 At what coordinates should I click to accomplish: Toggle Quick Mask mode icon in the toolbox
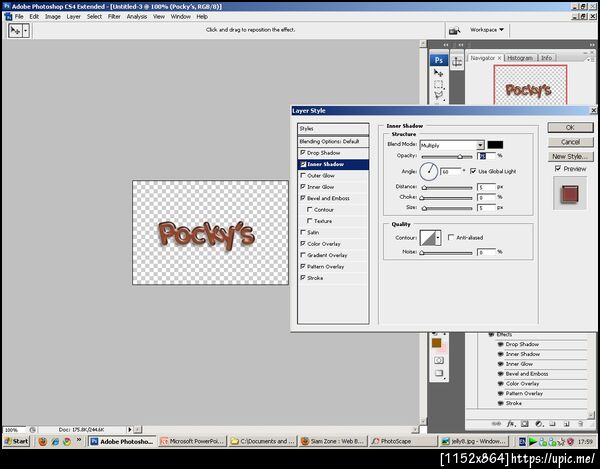tap(439, 360)
